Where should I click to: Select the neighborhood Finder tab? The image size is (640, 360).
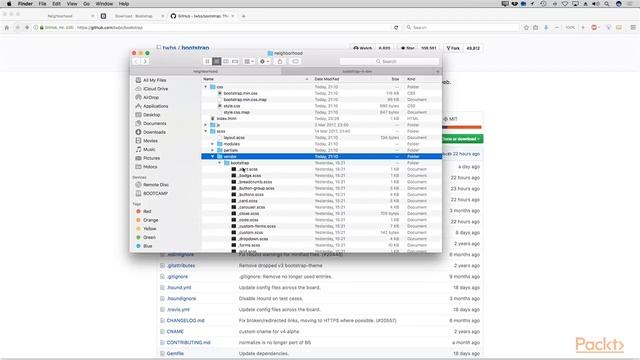pyautogui.click(x=206, y=71)
